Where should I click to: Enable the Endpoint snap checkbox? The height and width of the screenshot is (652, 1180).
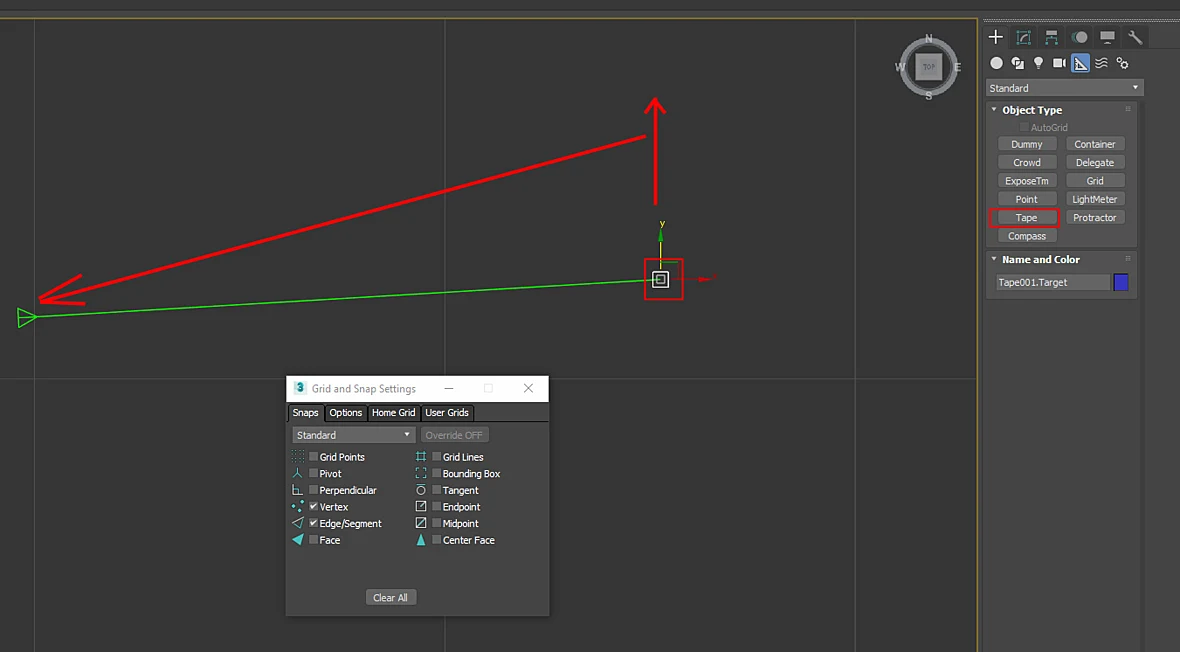tap(436, 506)
